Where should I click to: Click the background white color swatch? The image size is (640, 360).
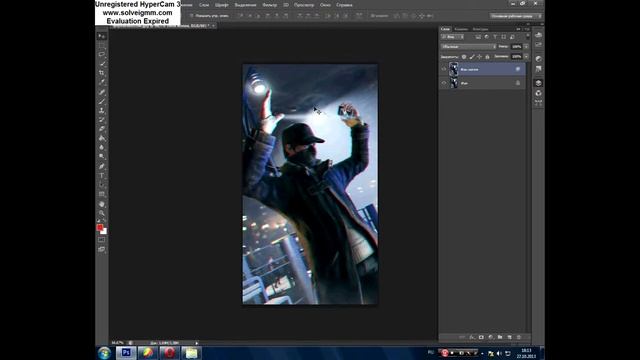tap(104, 231)
